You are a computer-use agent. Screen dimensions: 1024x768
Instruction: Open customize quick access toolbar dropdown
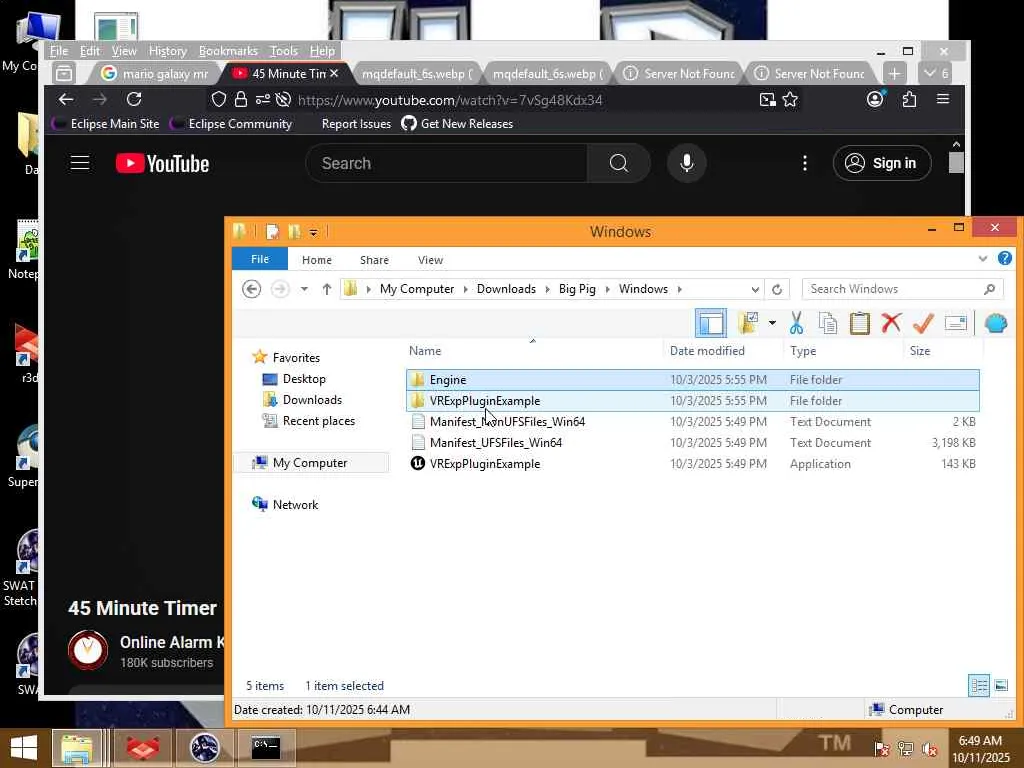click(x=313, y=232)
